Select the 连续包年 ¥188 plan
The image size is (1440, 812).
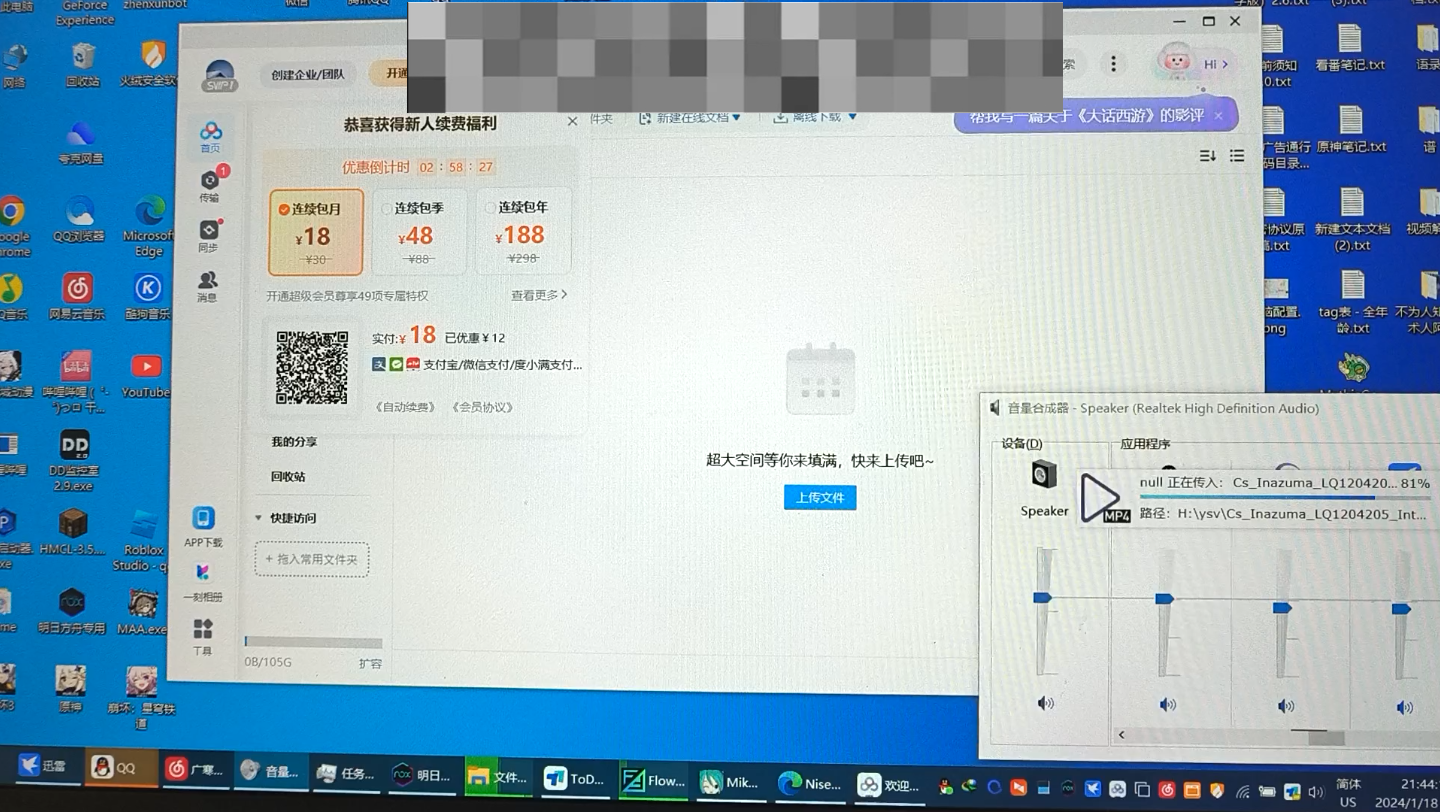(x=523, y=232)
